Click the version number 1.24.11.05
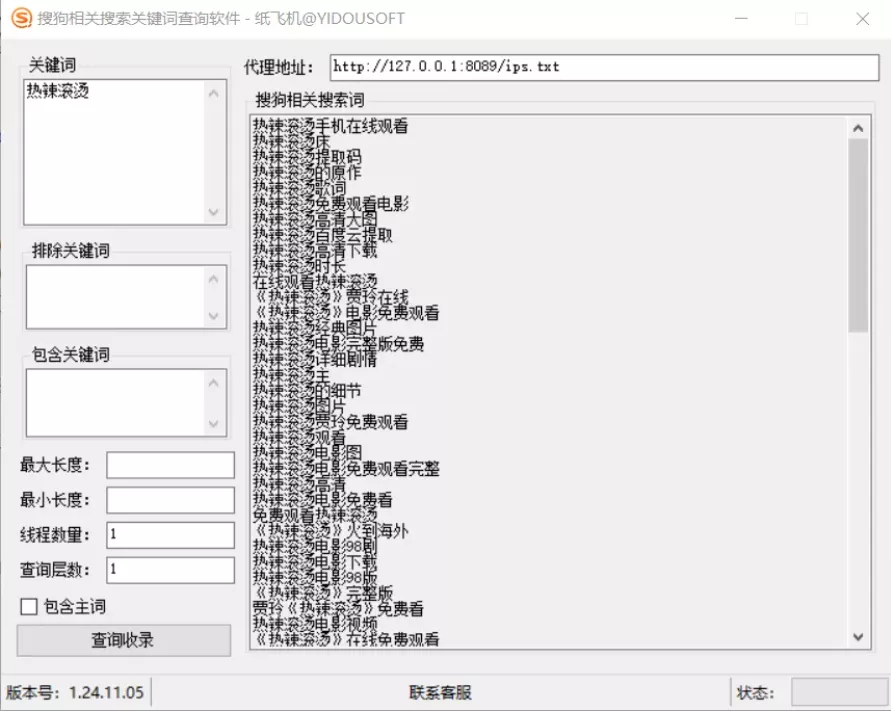This screenshot has width=891, height=711. click(x=106, y=693)
